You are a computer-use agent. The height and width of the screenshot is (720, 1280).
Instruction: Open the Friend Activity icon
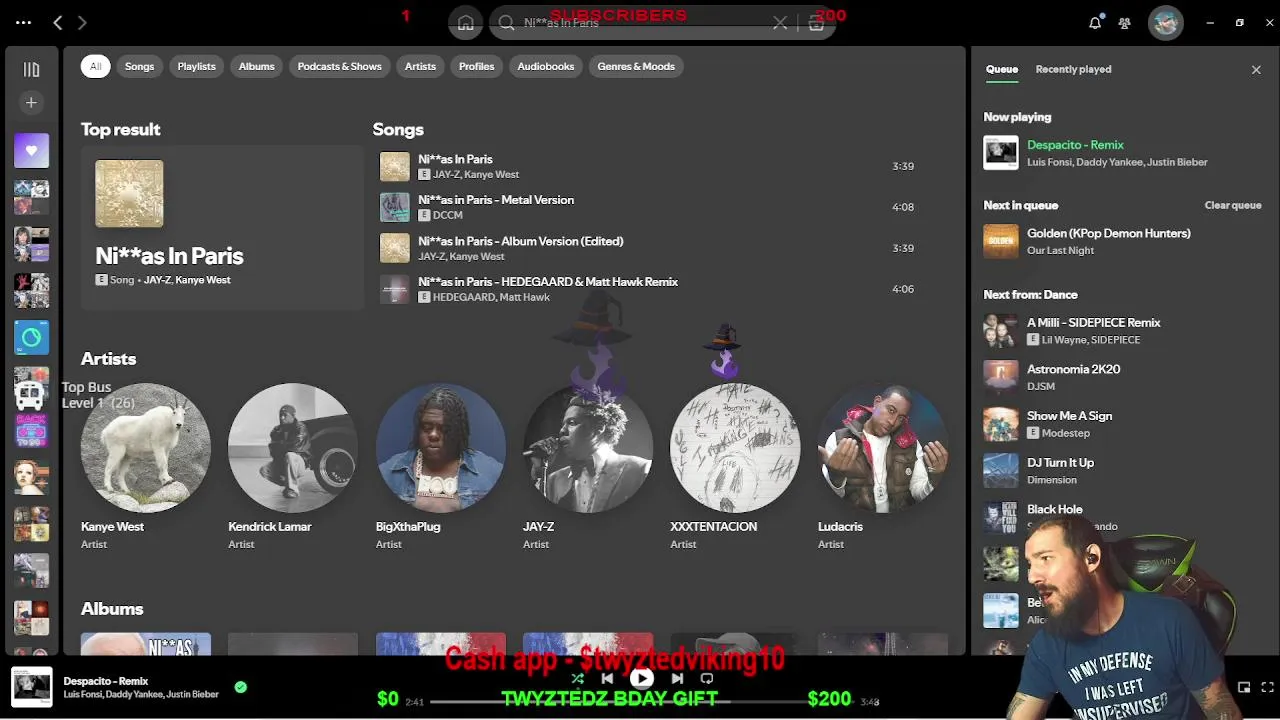point(1125,22)
